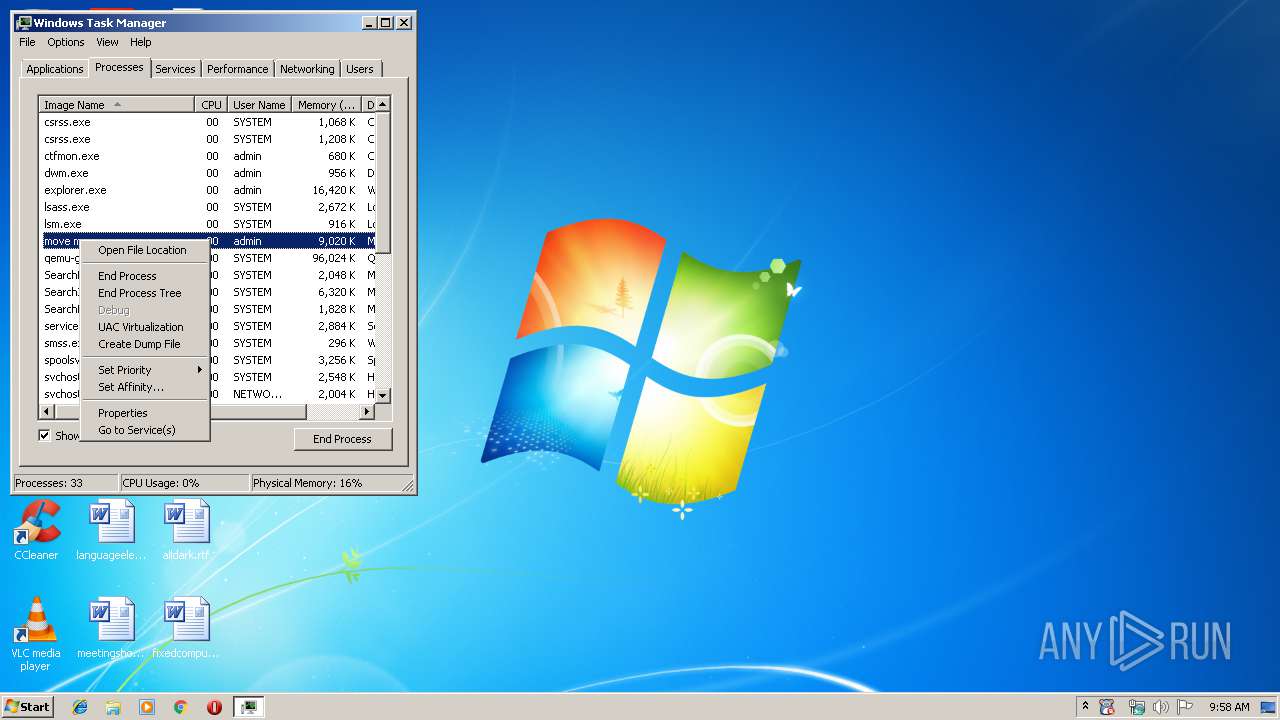Select the lsm.exe process row
The width and height of the screenshot is (1280, 720).
(207, 224)
